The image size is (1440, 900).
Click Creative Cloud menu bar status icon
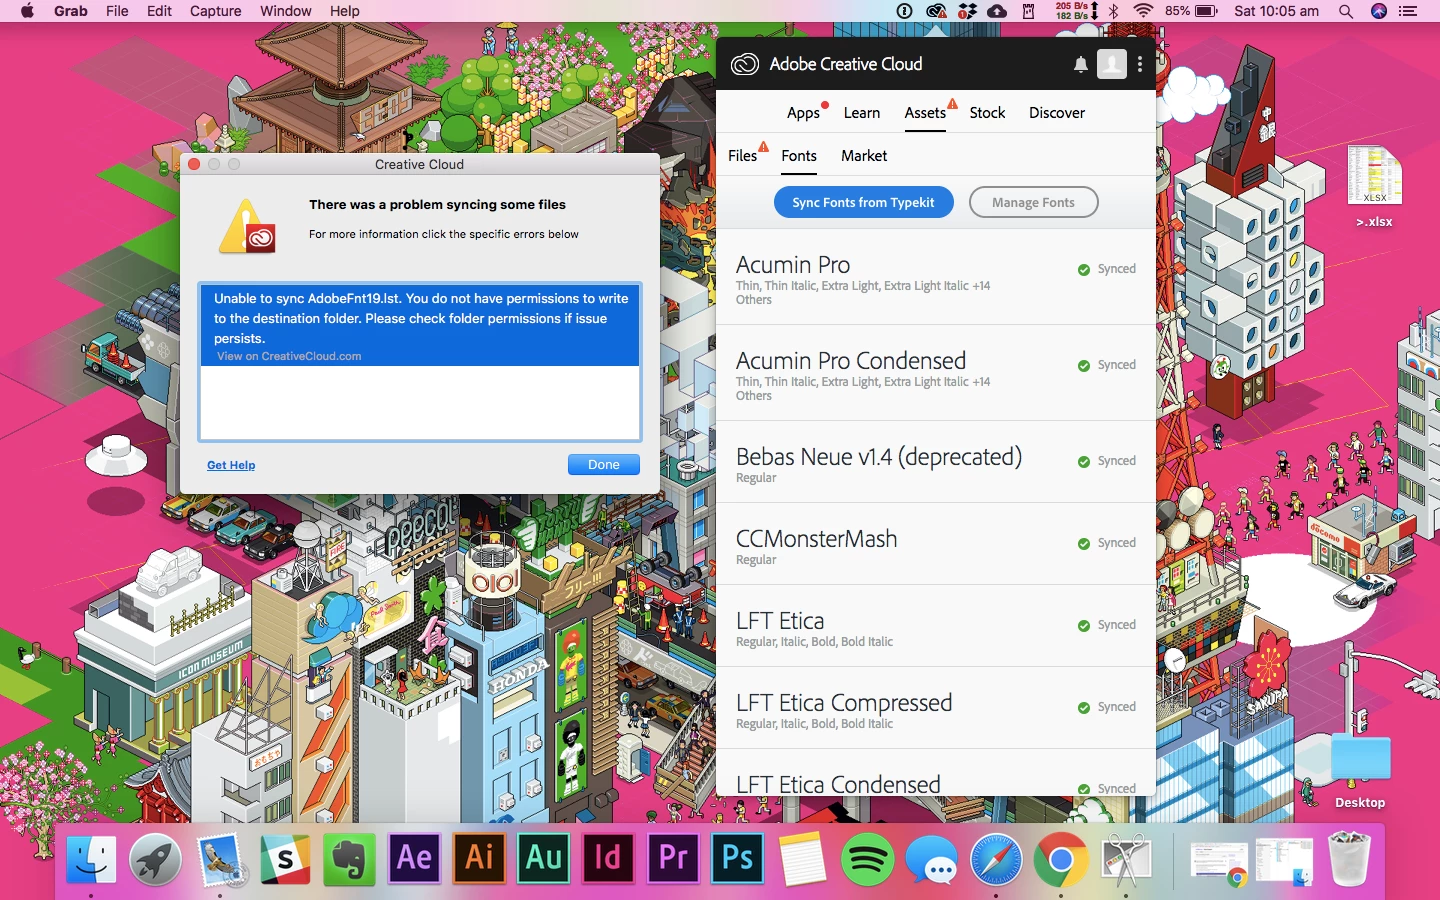(x=937, y=11)
